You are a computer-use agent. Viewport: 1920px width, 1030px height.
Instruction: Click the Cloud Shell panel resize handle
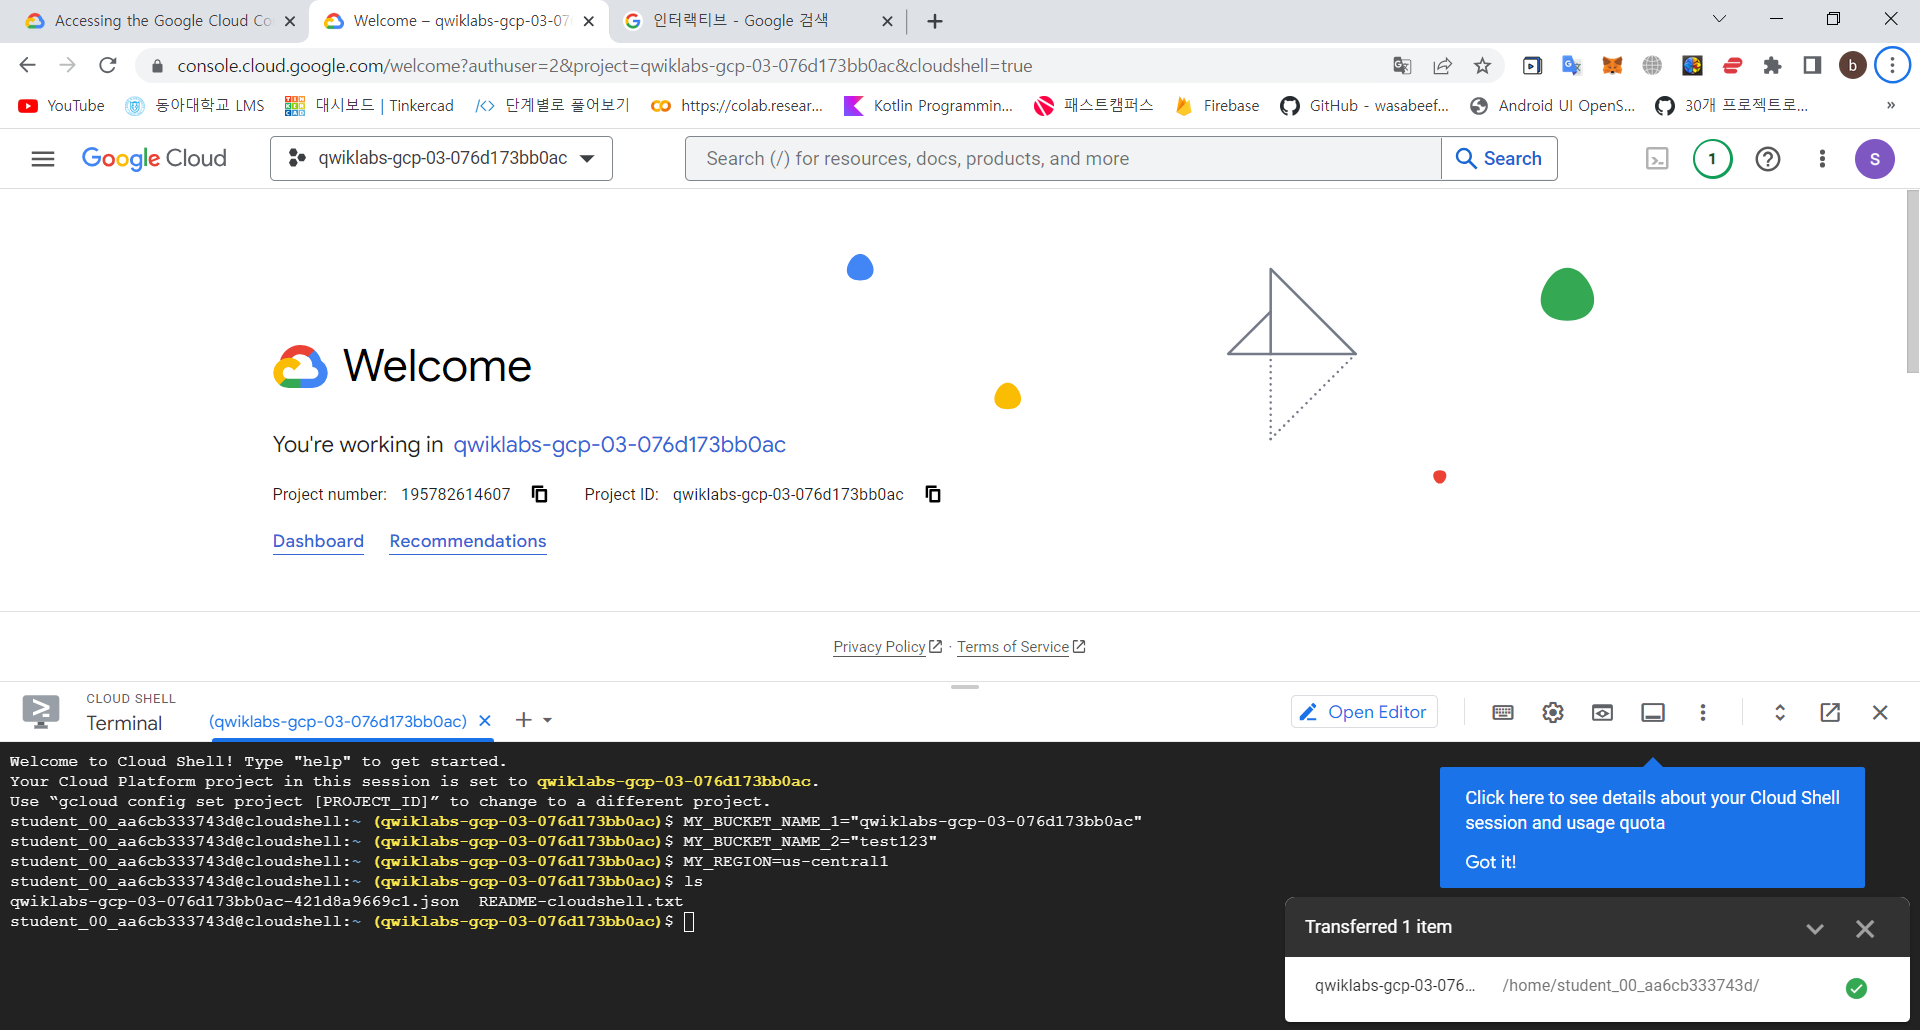[x=965, y=687]
